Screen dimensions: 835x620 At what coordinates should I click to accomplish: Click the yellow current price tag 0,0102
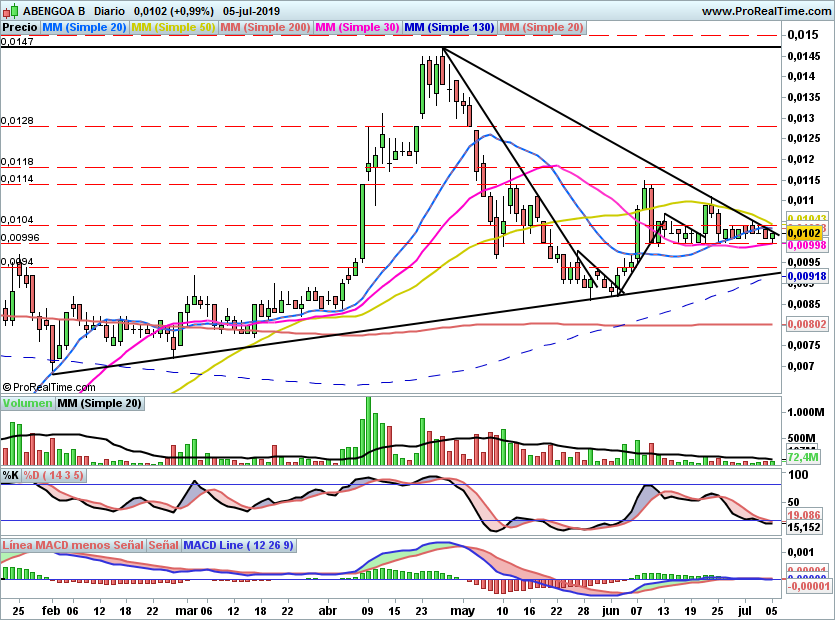click(x=804, y=233)
